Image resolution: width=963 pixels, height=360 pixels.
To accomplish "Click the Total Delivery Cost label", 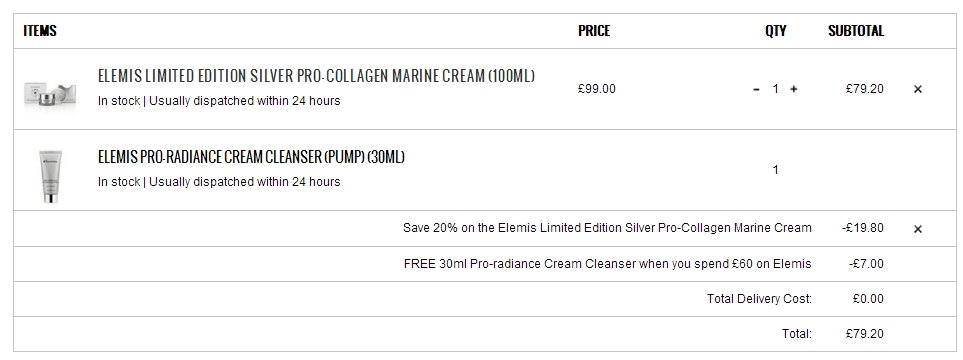I will [759, 299].
